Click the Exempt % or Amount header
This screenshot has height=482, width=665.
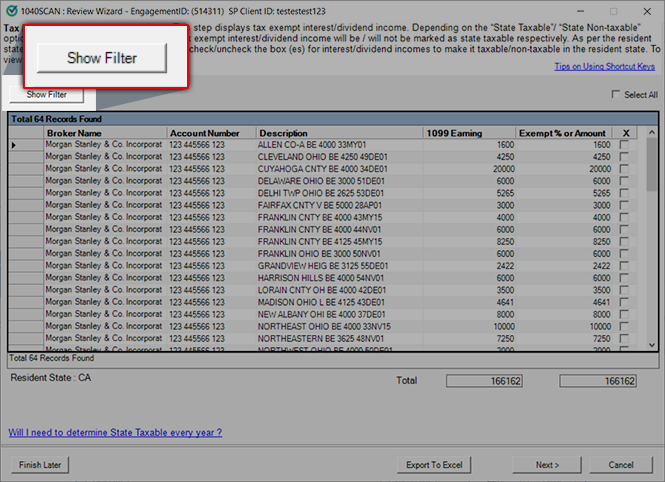562,133
